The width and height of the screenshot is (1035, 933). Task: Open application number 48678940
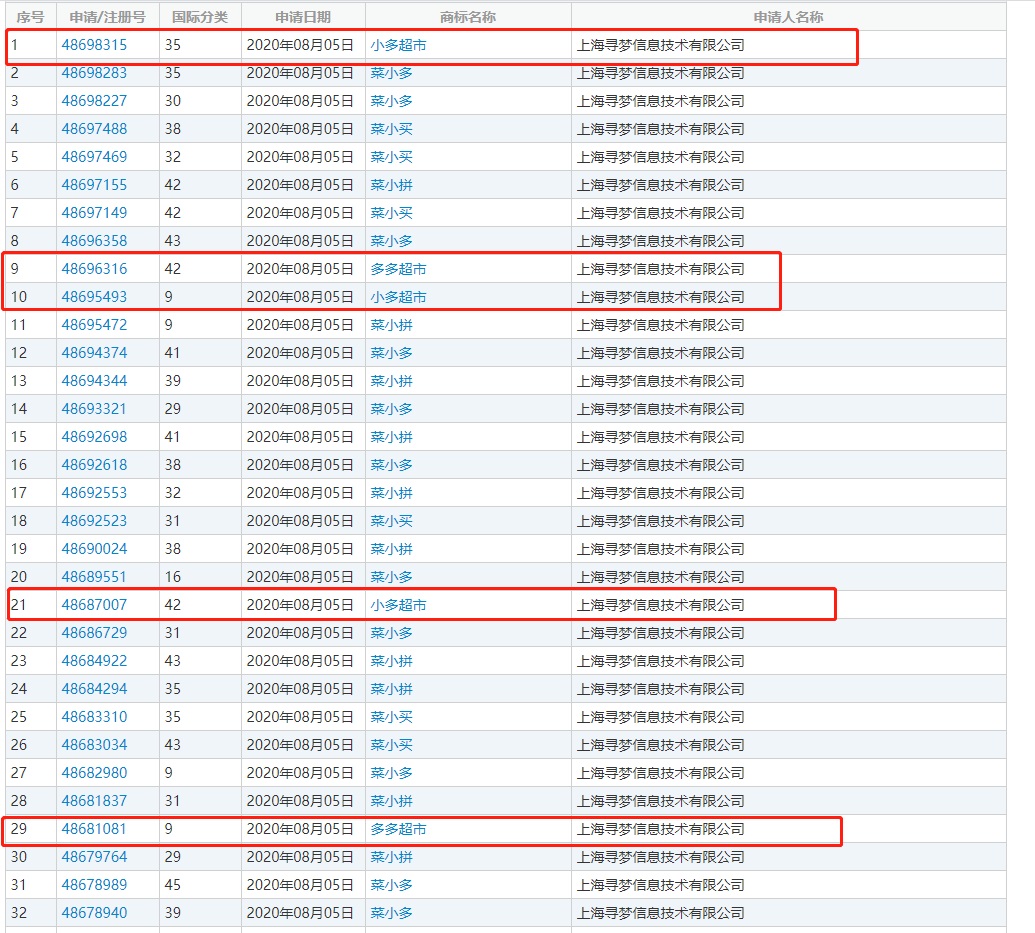click(94, 913)
